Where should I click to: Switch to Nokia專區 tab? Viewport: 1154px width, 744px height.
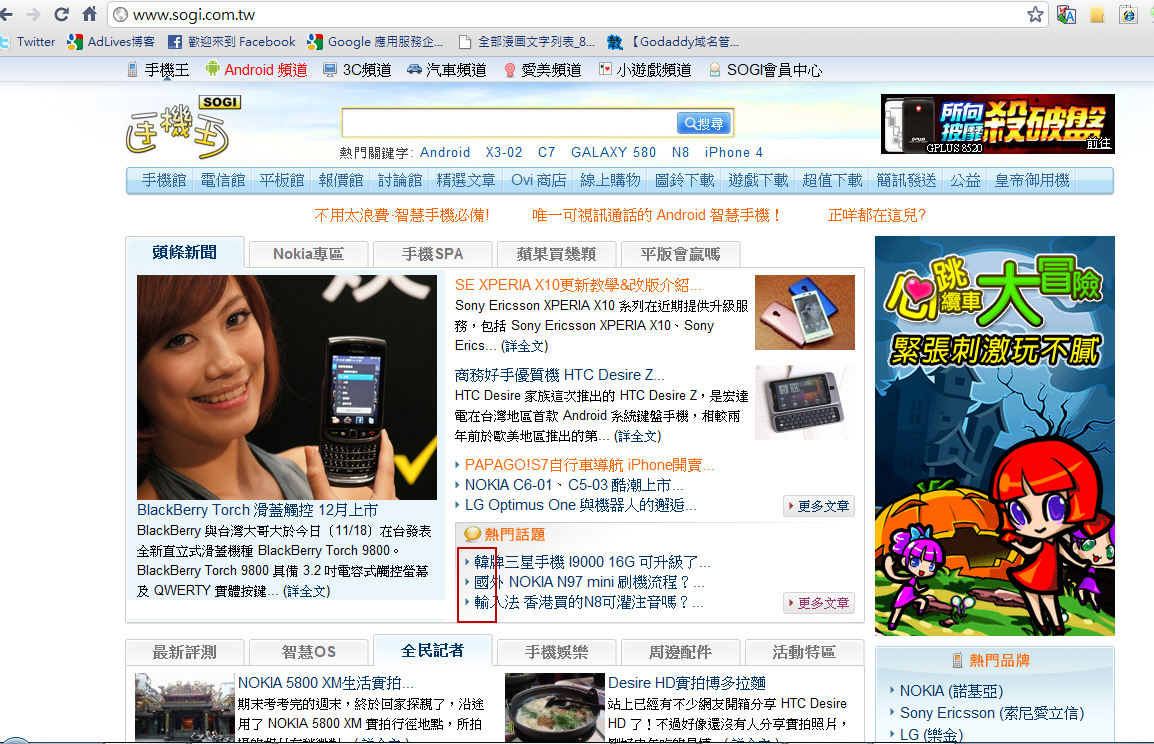coord(308,254)
